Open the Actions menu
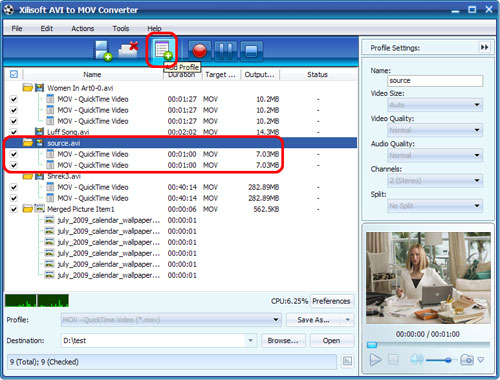Viewport: 500px width, 380px height. [x=82, y=28]
